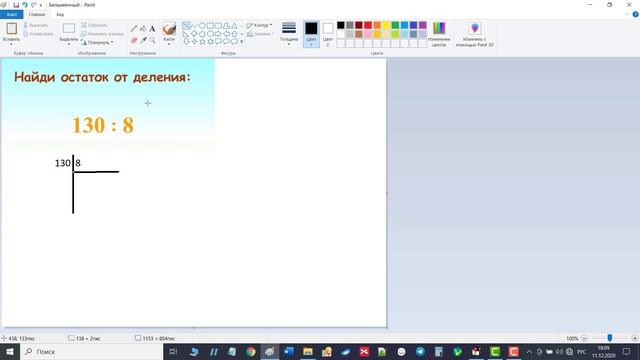Choose the Five-point star shape
Viewport: 640px width, 360px height.
click(x=202, y=41)
